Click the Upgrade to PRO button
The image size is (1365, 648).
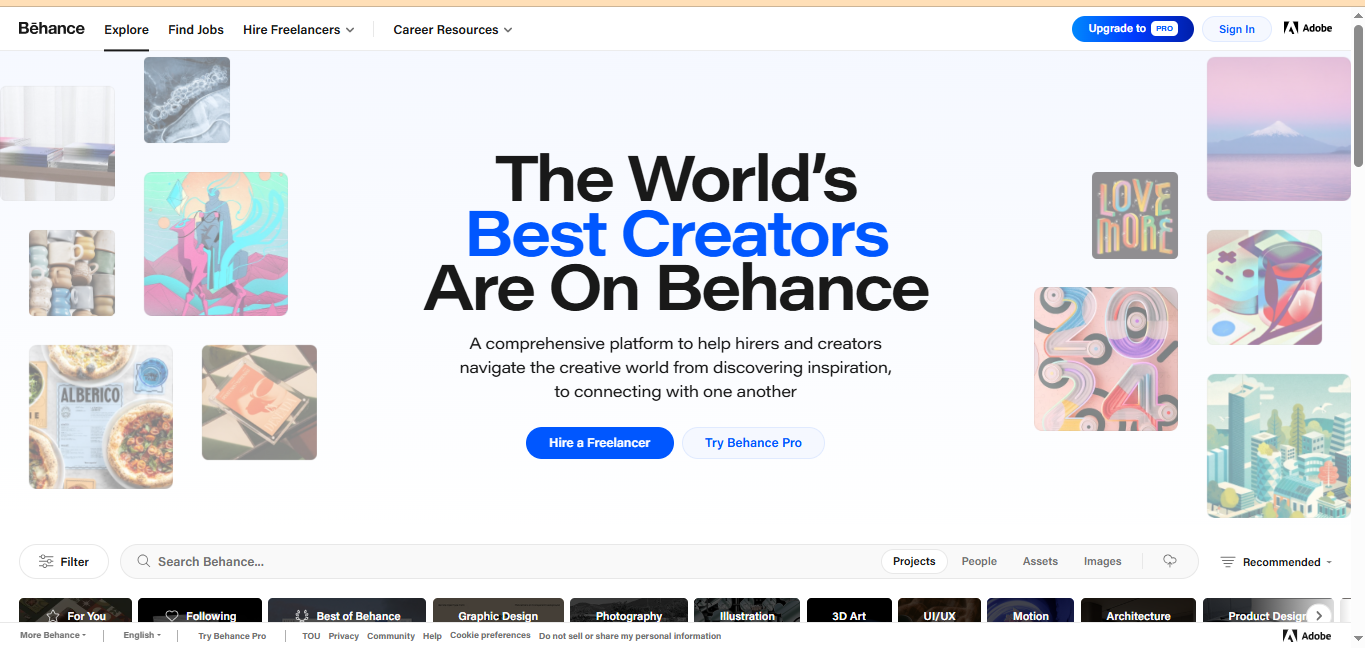click(1133, 29)
